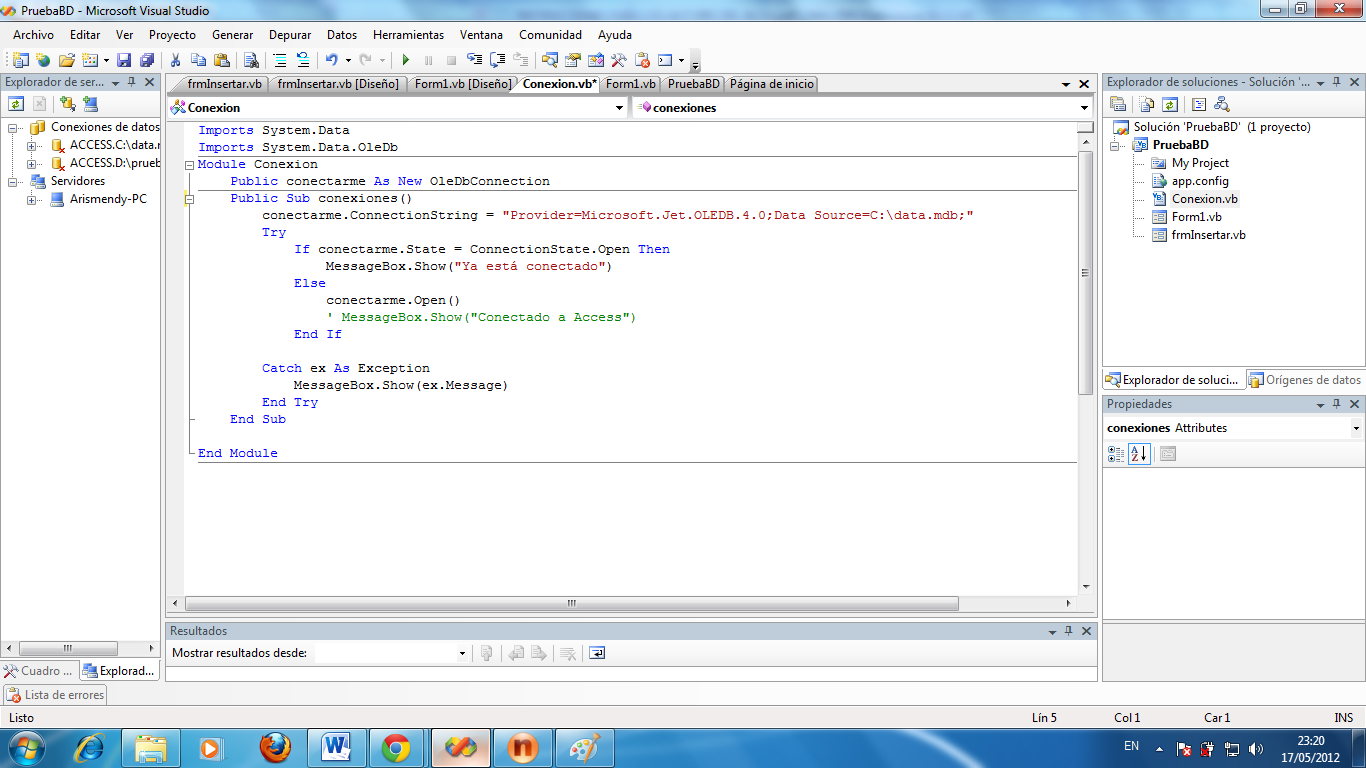The height and width of the screenshot is (768, 1366).
Task: Select frmInsertar.vb in Solution Explorer
Action: pos(1208,235)
